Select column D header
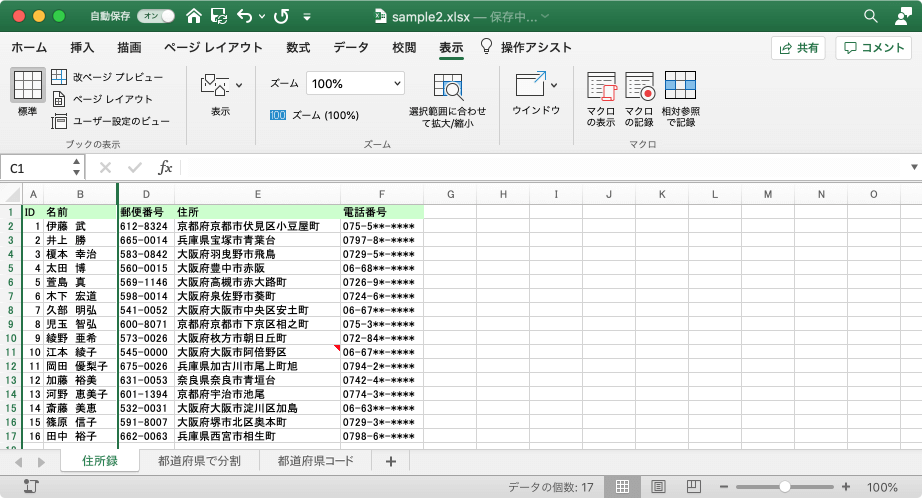Image resolution: width=922 pixels, height=498 pixels. coord(146,194)
